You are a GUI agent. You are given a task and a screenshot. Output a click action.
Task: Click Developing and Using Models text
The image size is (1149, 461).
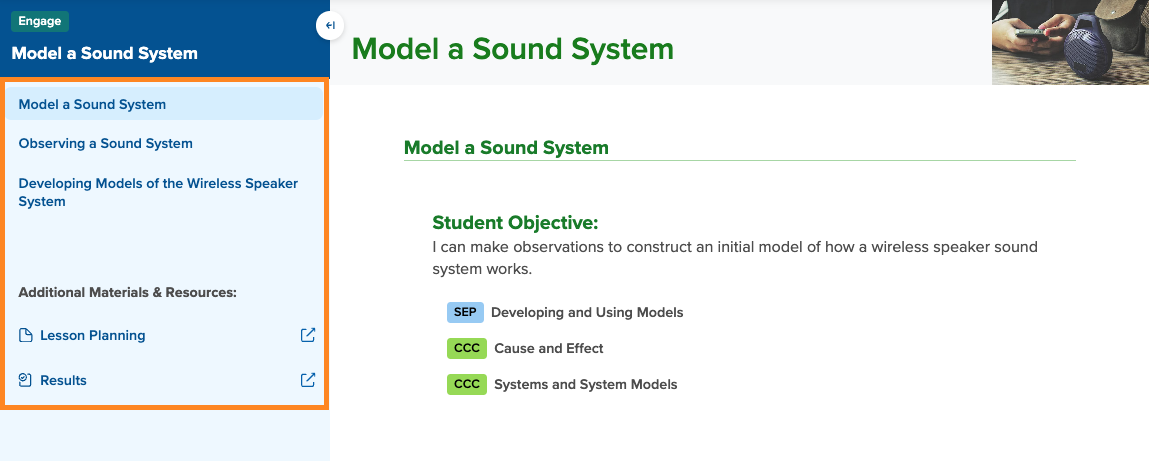coord(587,312)
